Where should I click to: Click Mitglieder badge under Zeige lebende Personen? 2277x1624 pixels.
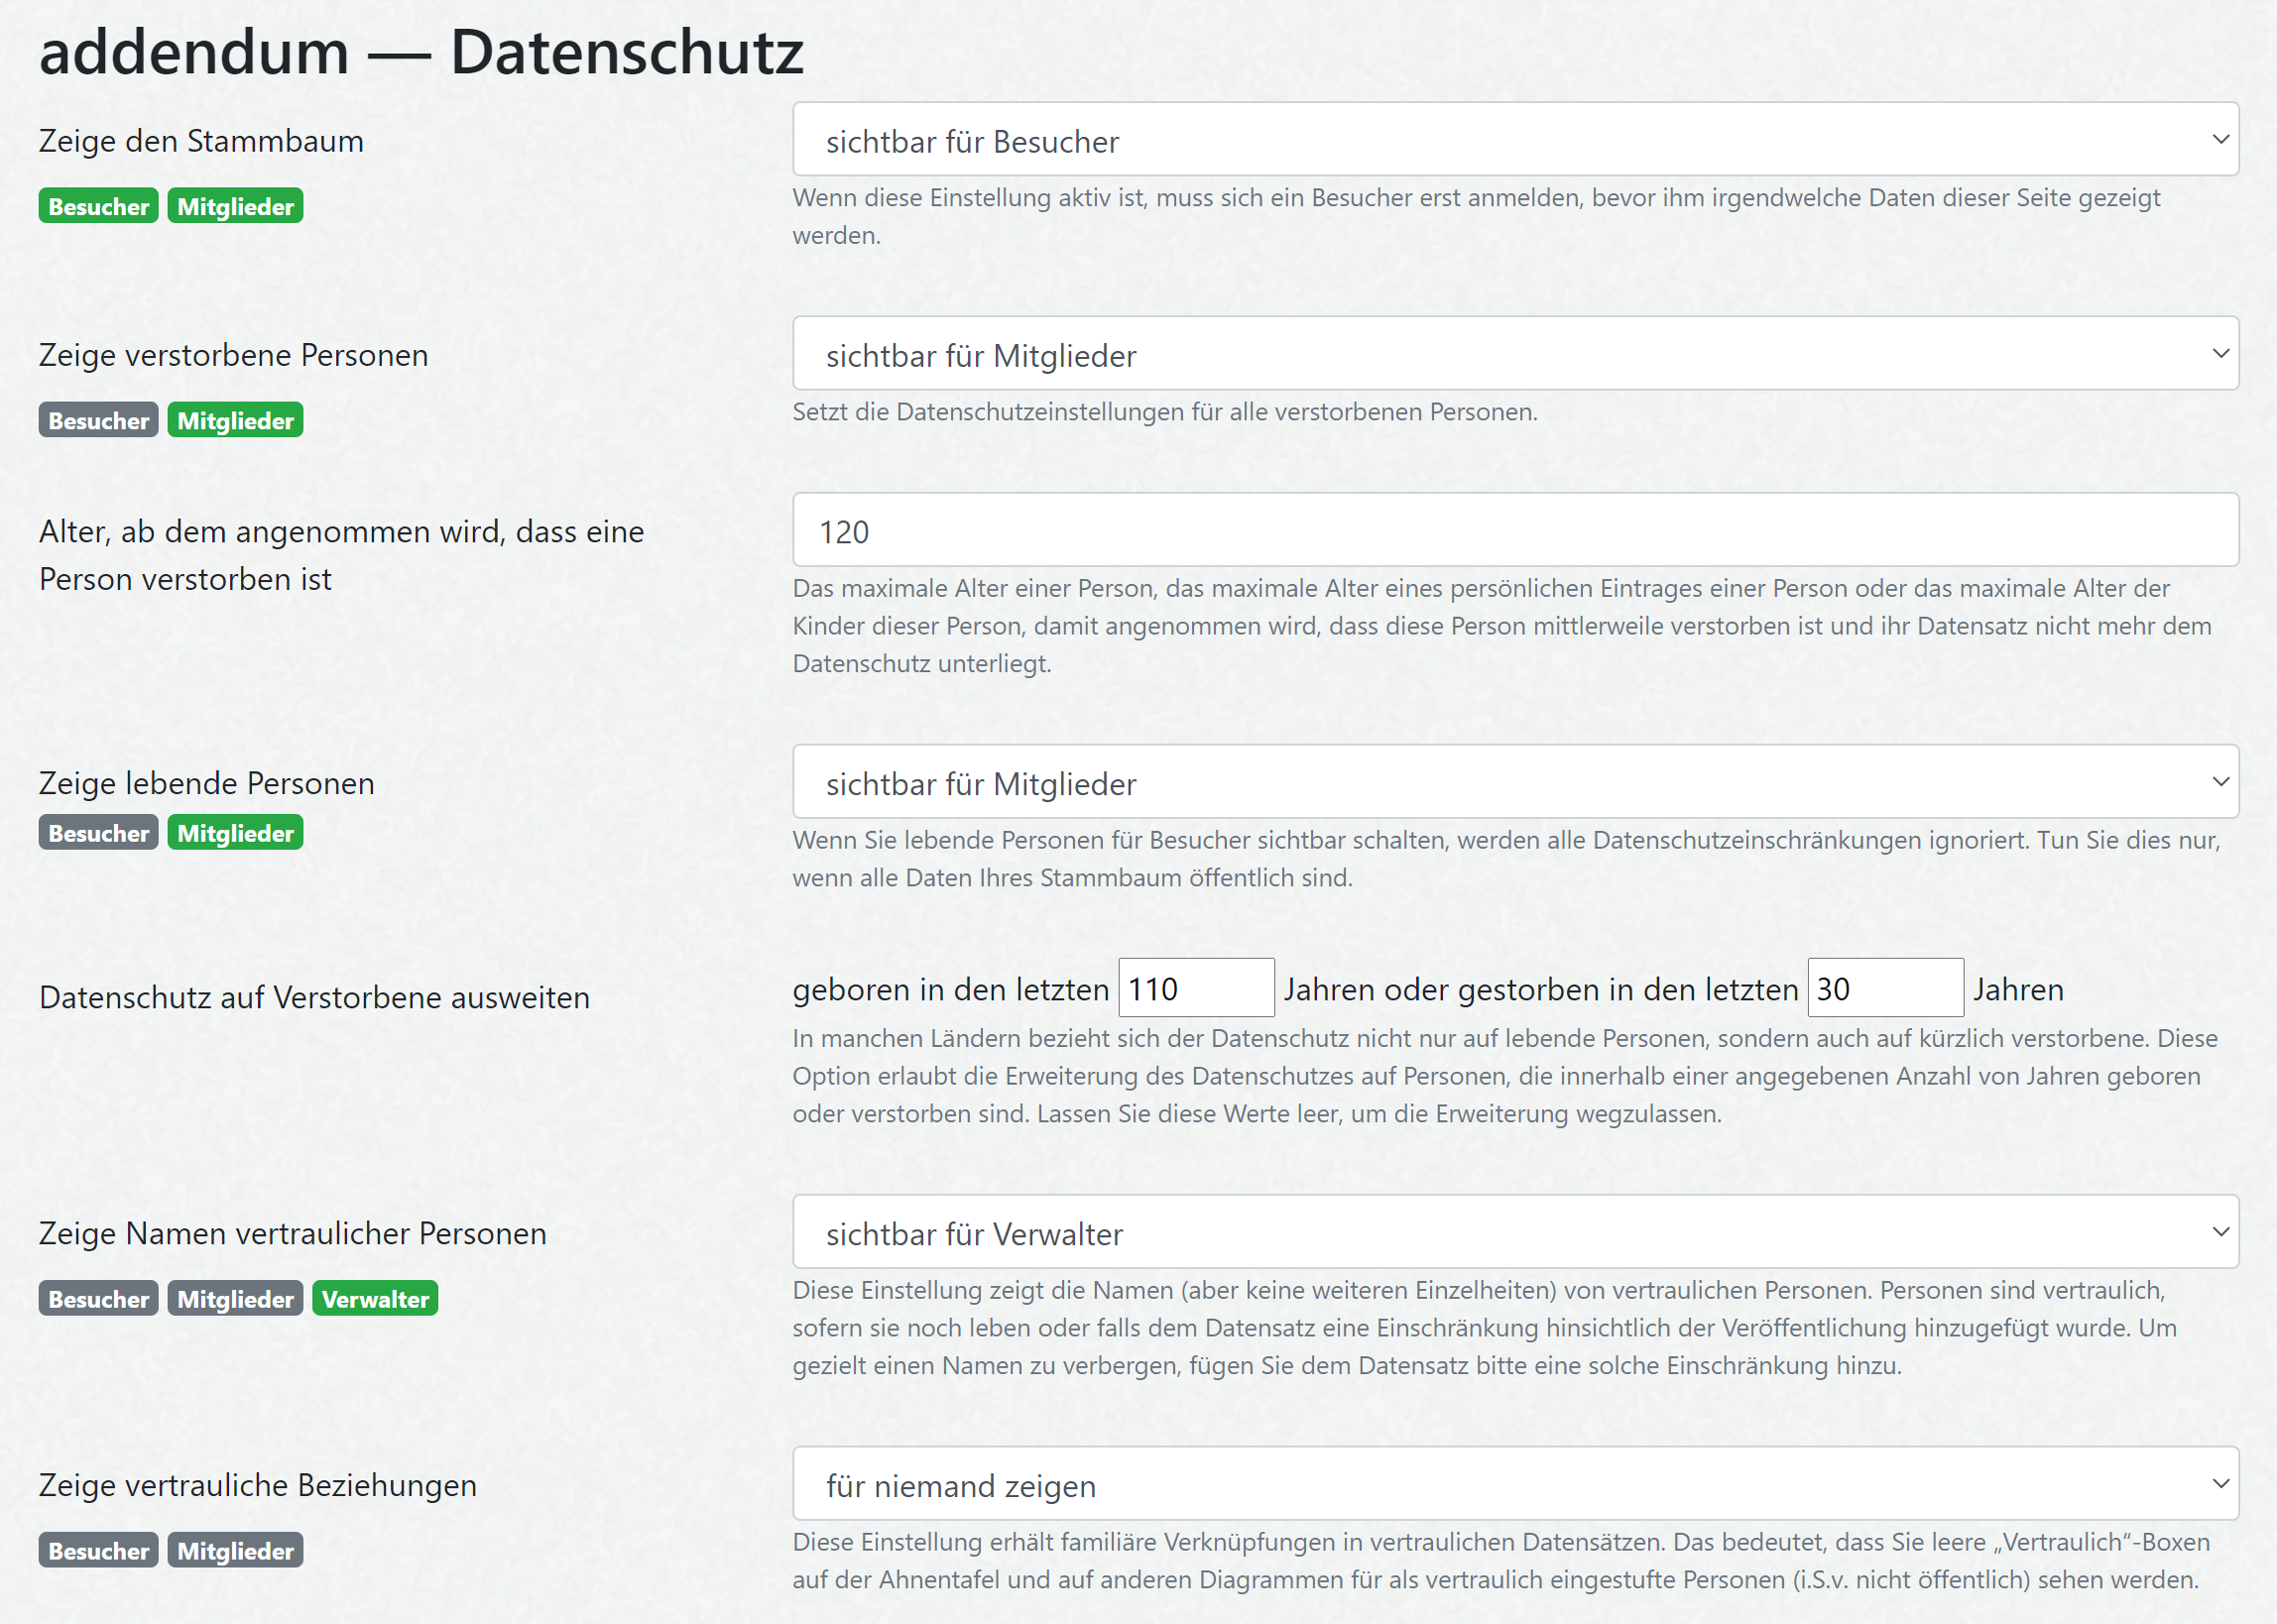[x=235, y=833]
